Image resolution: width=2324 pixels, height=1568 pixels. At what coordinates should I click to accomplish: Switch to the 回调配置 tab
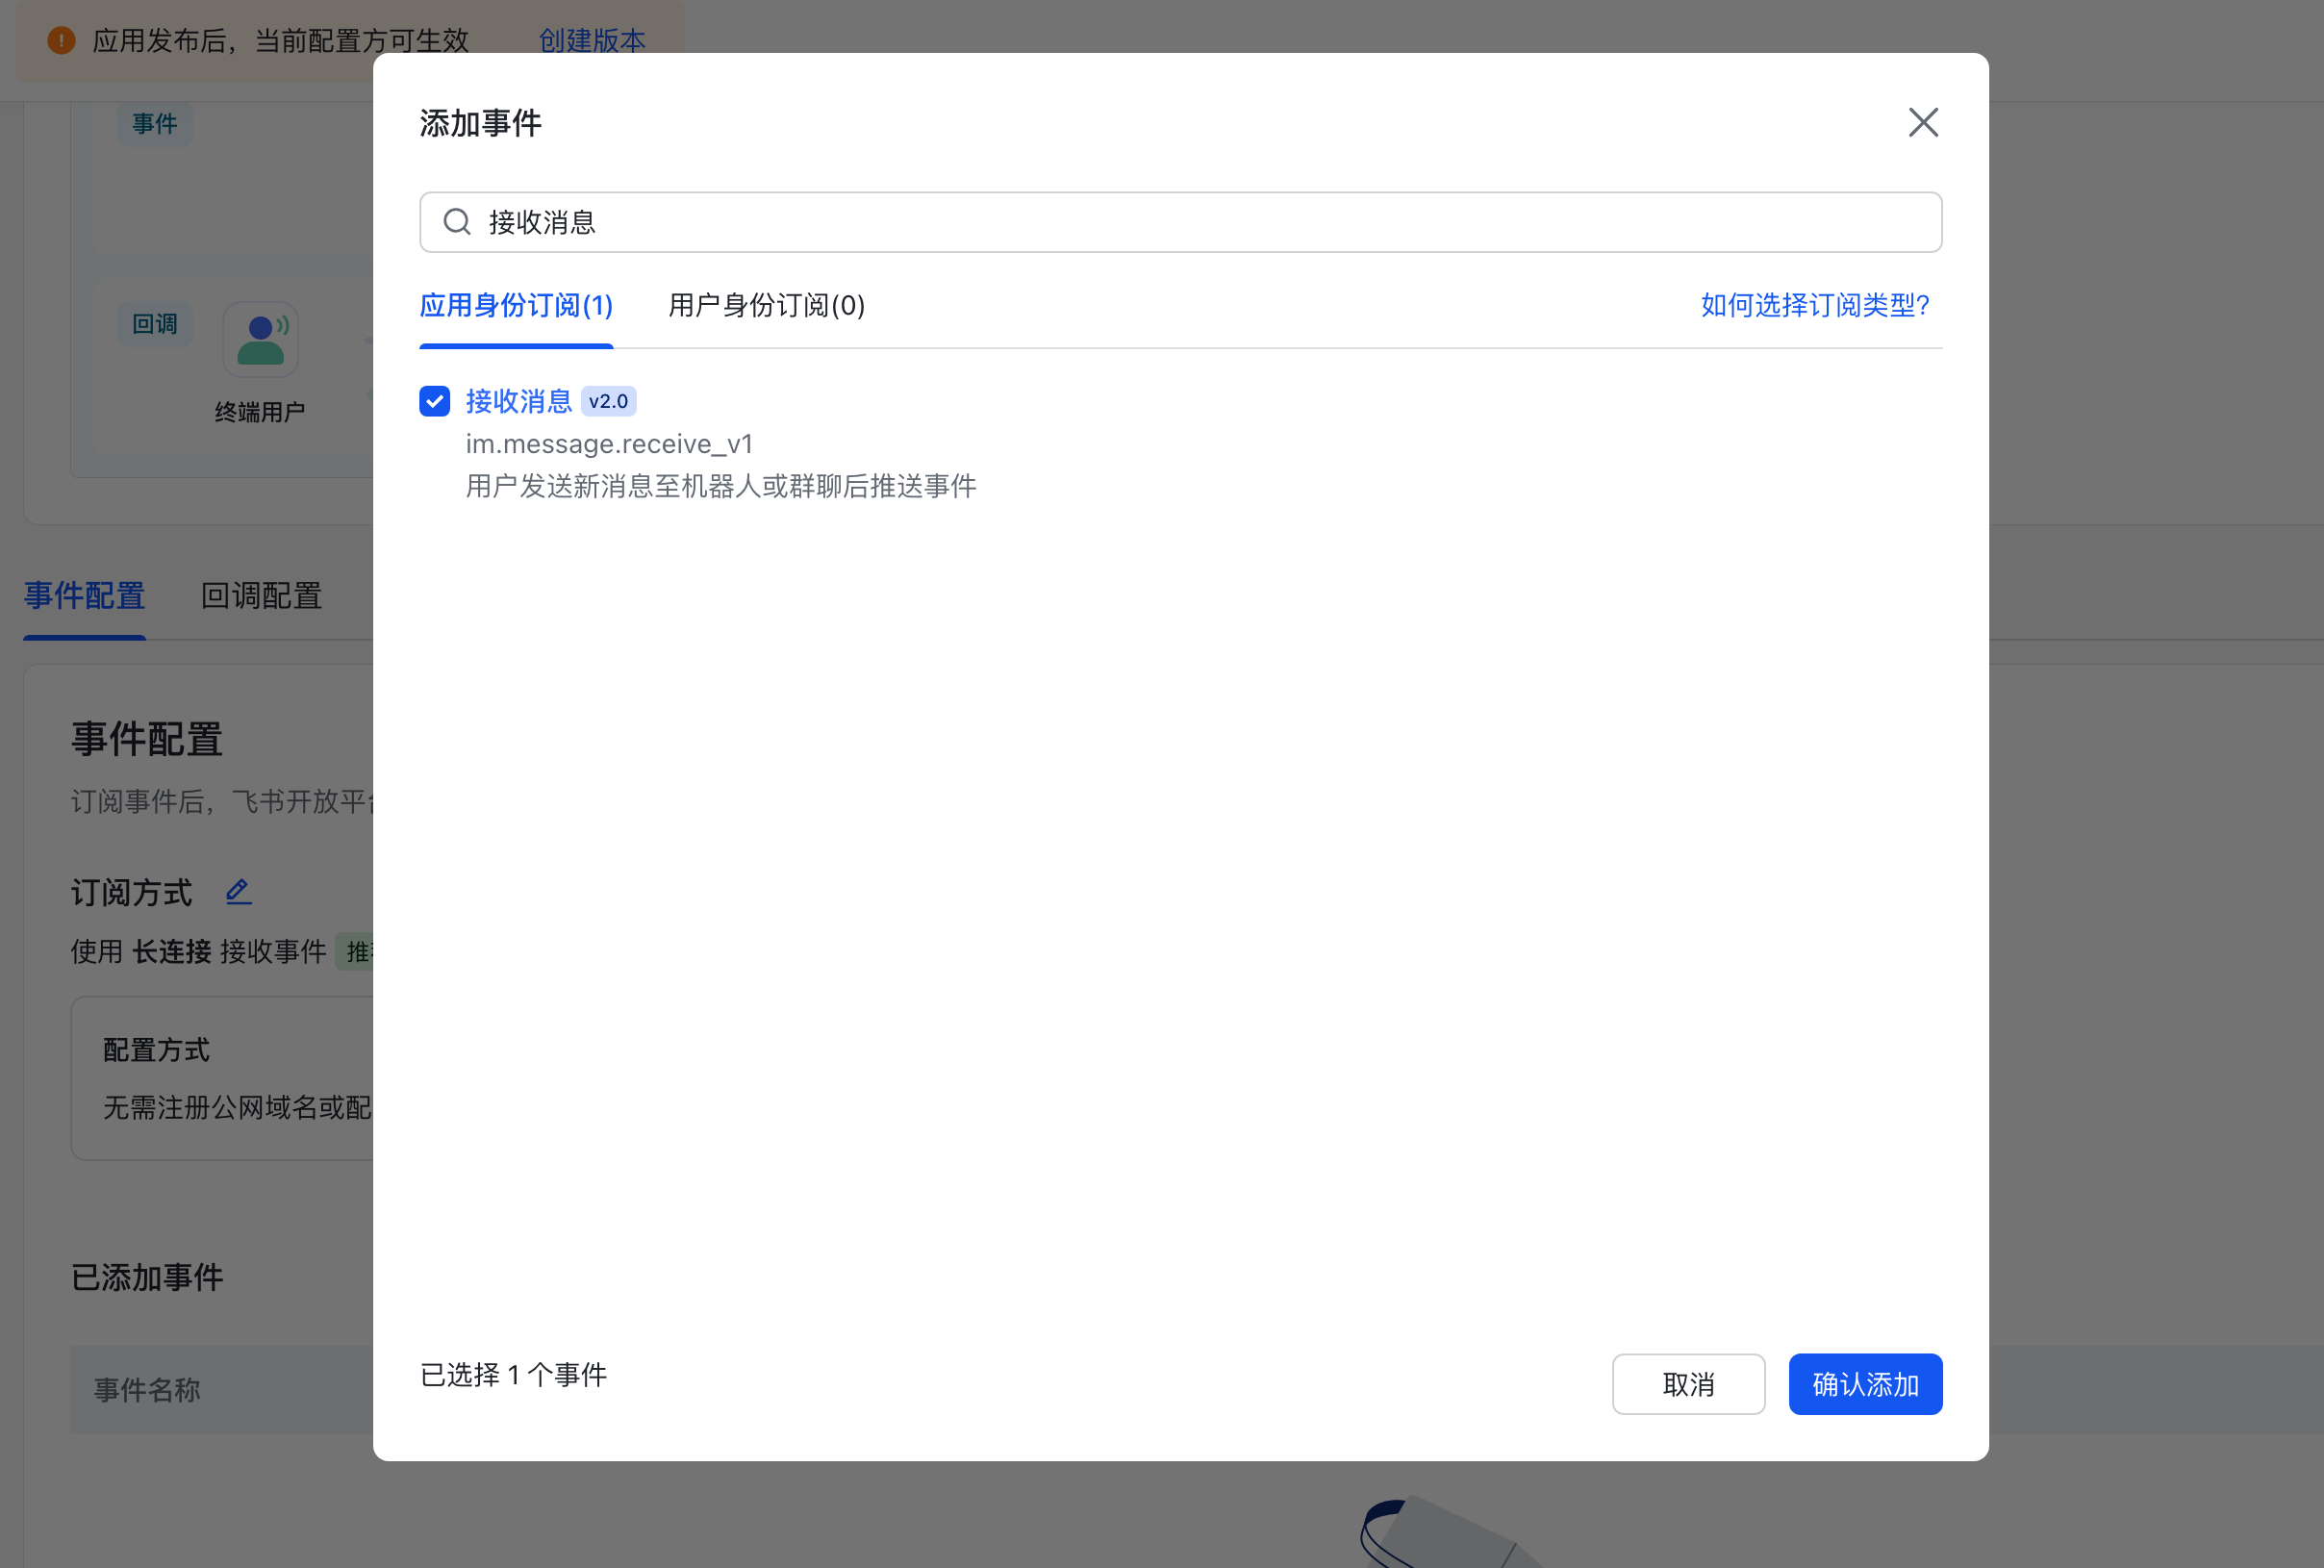[x=261, y=596]
